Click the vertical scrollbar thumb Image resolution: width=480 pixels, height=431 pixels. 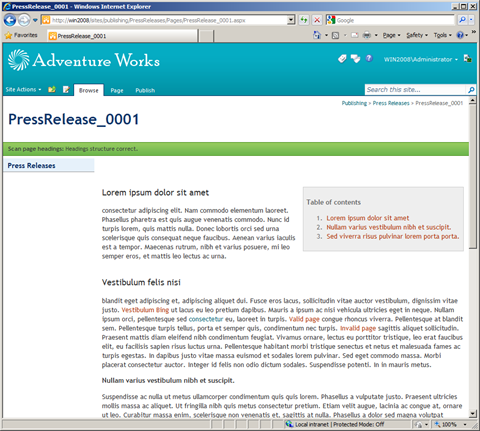pos(473,177)
